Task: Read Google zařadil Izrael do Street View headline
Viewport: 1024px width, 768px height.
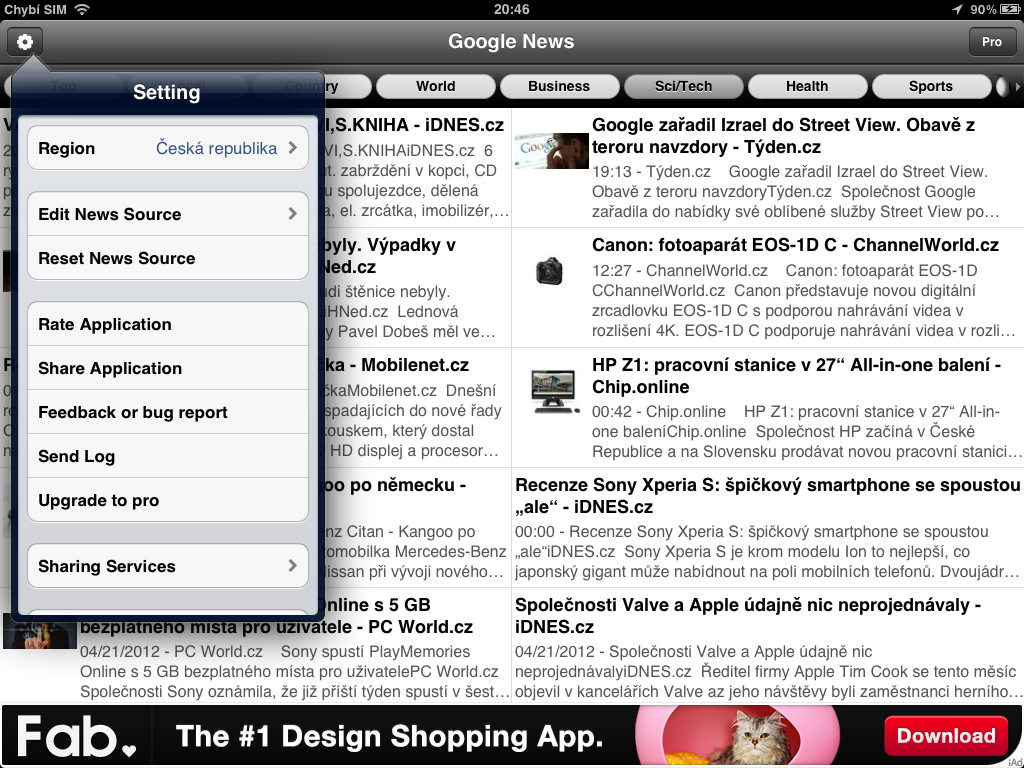Action: [783, 136]
